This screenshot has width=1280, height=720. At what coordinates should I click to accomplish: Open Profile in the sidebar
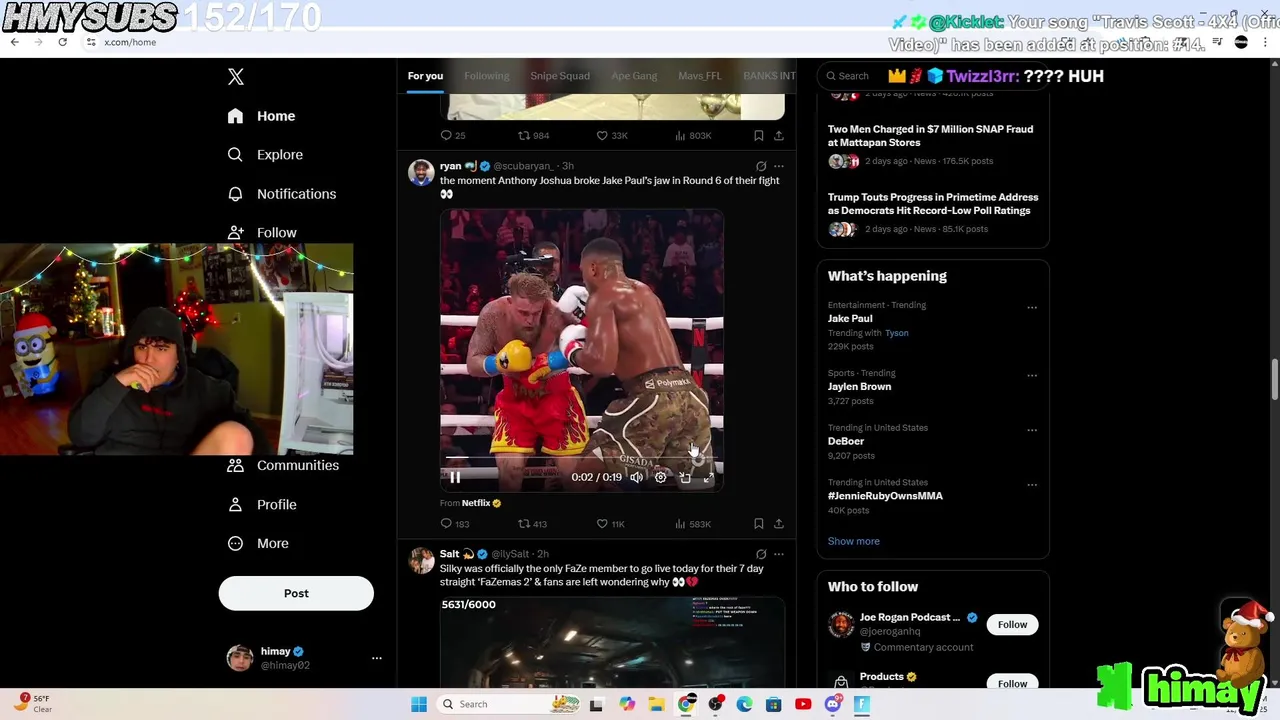tap(262, 505)
